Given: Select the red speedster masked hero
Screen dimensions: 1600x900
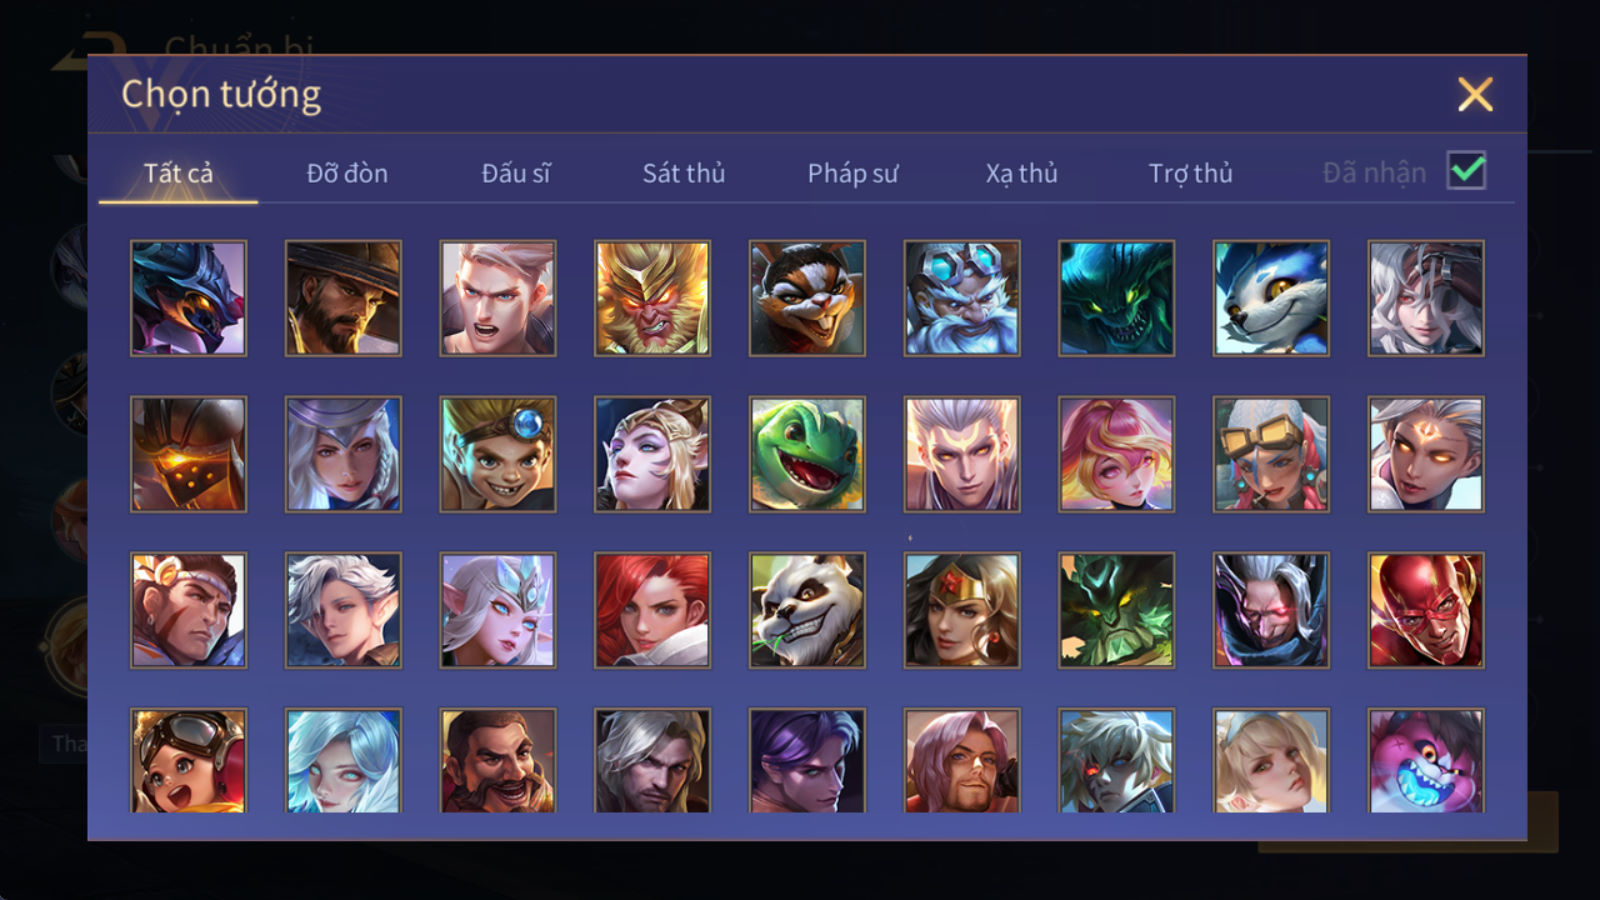Looking at the screenshot, I should (x=1426, y=610).
